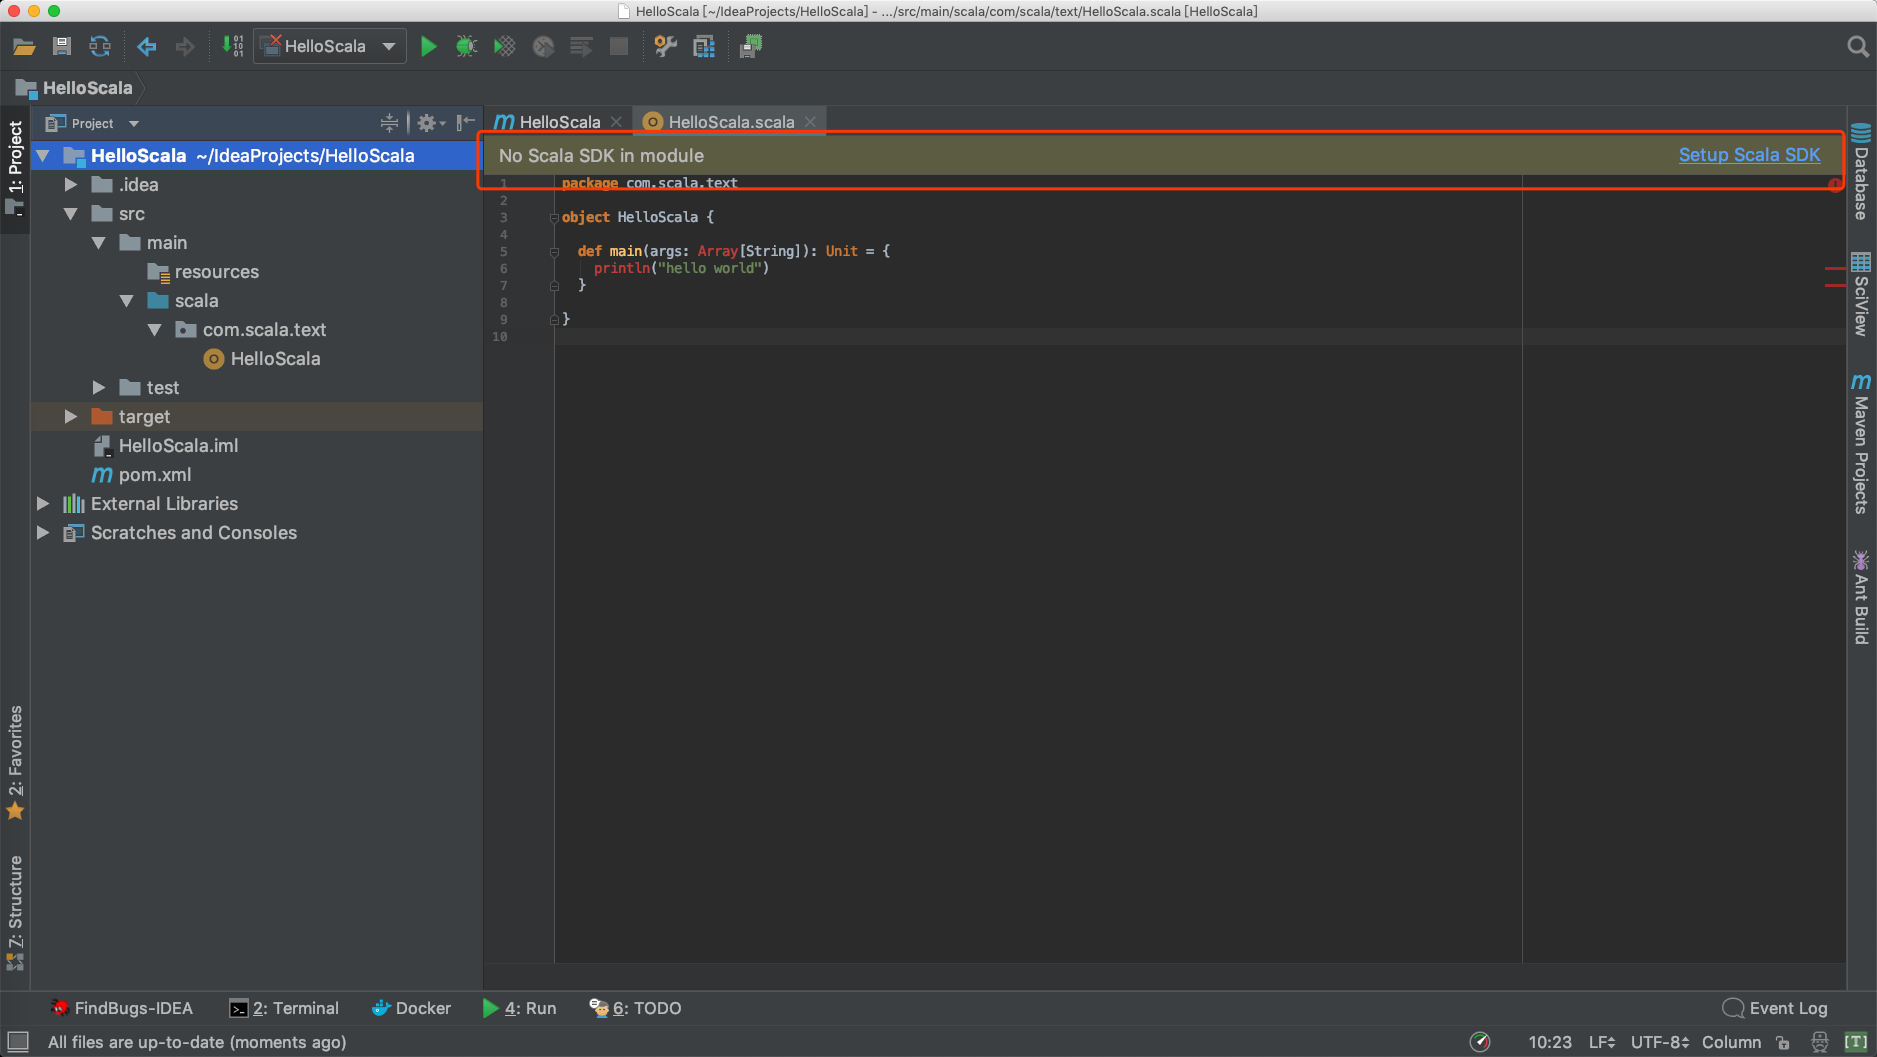1877x1057 pixels.
Task: Open the LF line separator dropdown
Action: click(1602, 1042)
